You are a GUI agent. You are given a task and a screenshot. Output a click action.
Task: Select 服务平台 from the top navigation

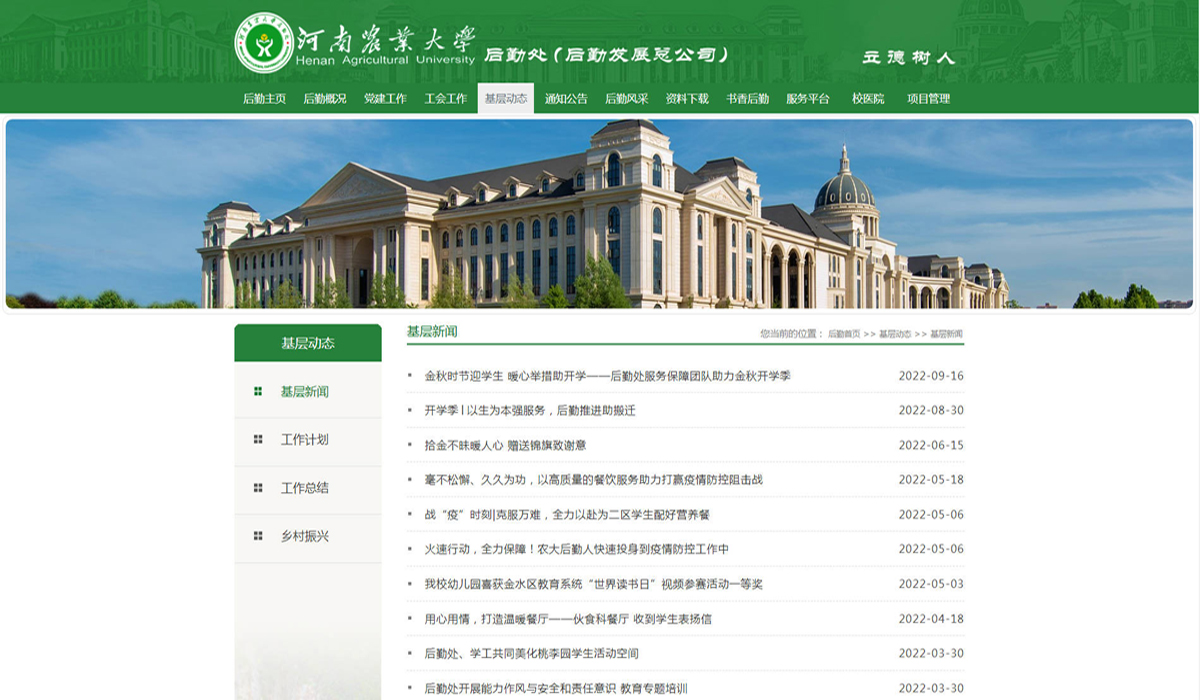[807, 98]
